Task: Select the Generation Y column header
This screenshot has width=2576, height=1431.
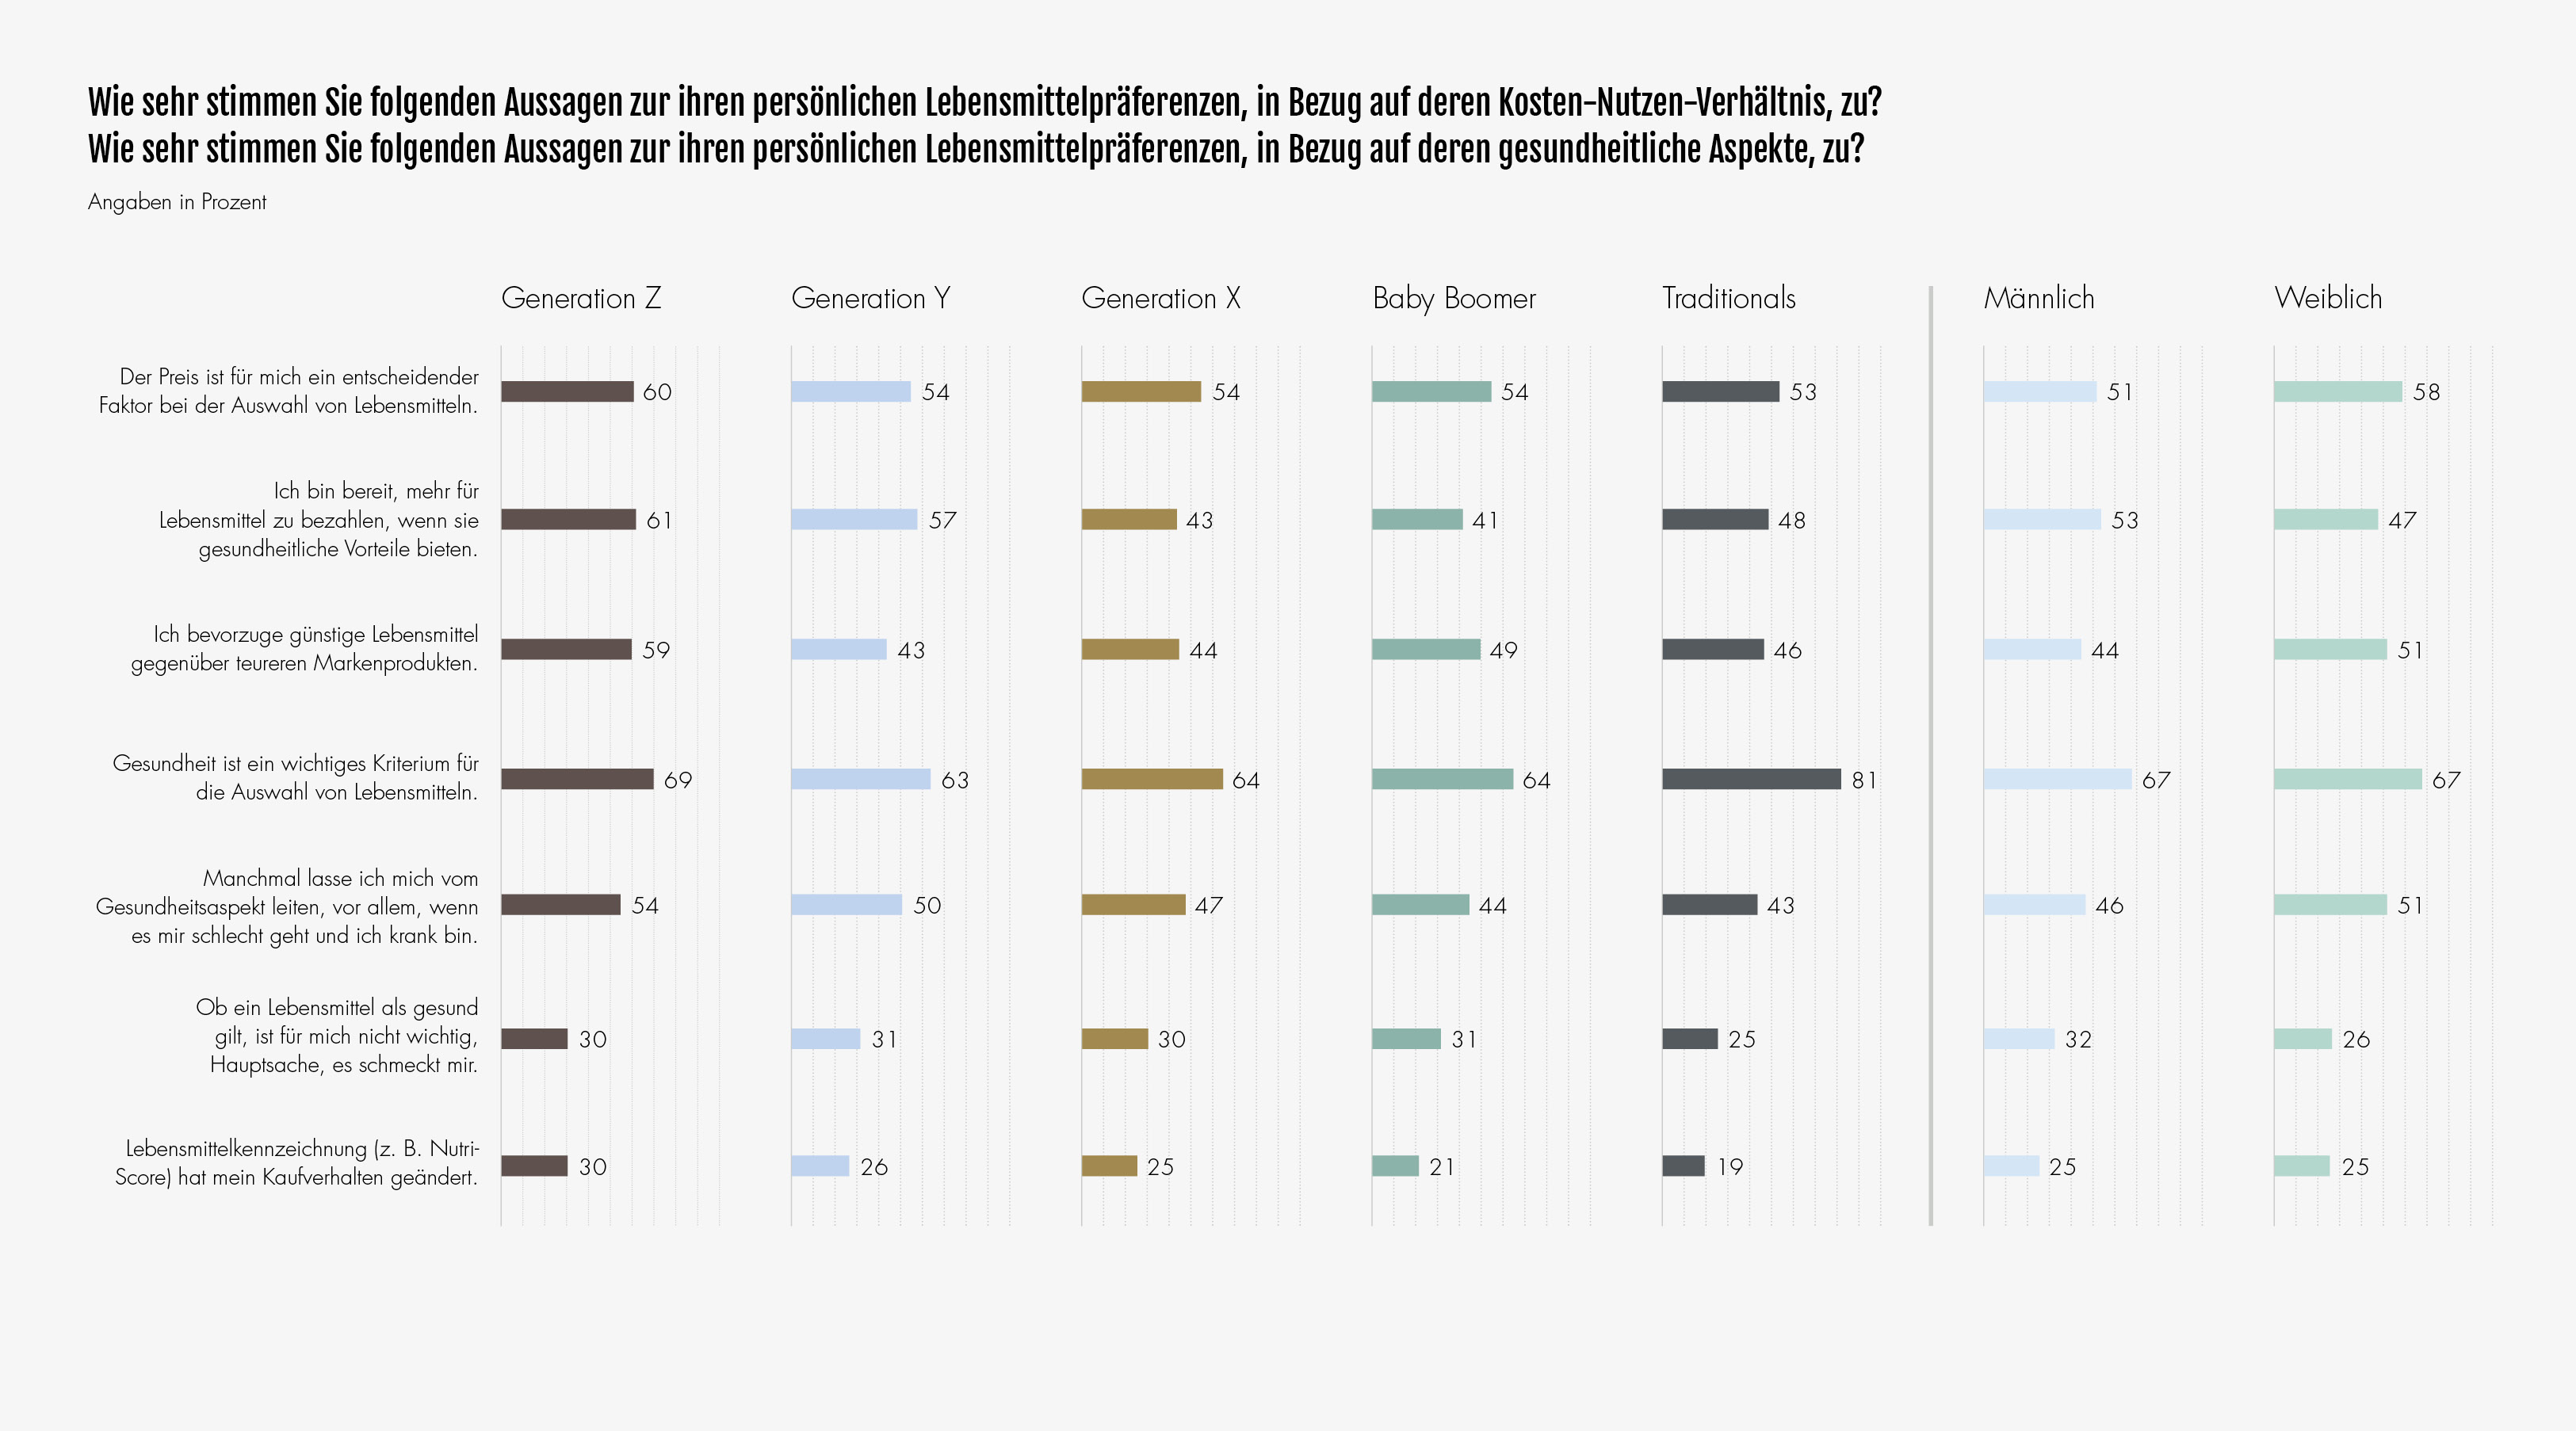Action: pos(870,298)
